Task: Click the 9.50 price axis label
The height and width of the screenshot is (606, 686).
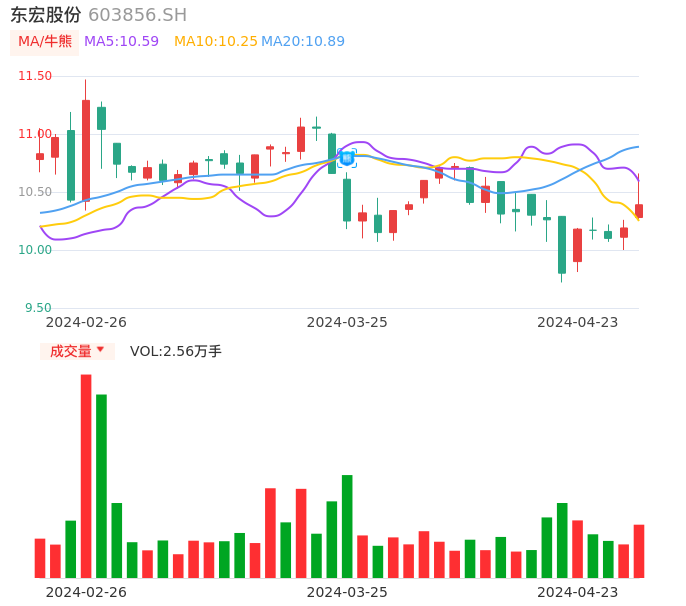Action: (38, 308)
